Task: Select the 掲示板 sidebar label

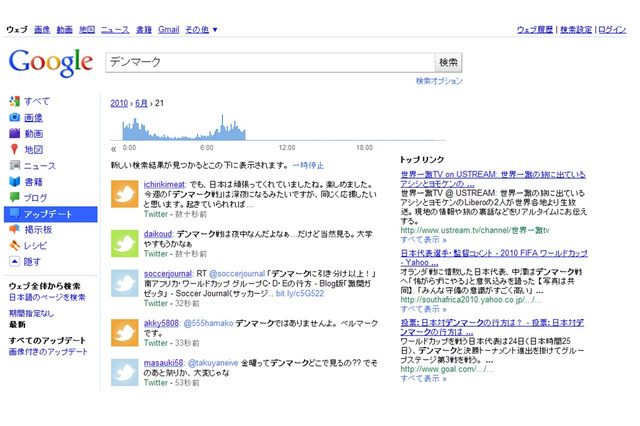Action: coord(38,230)
